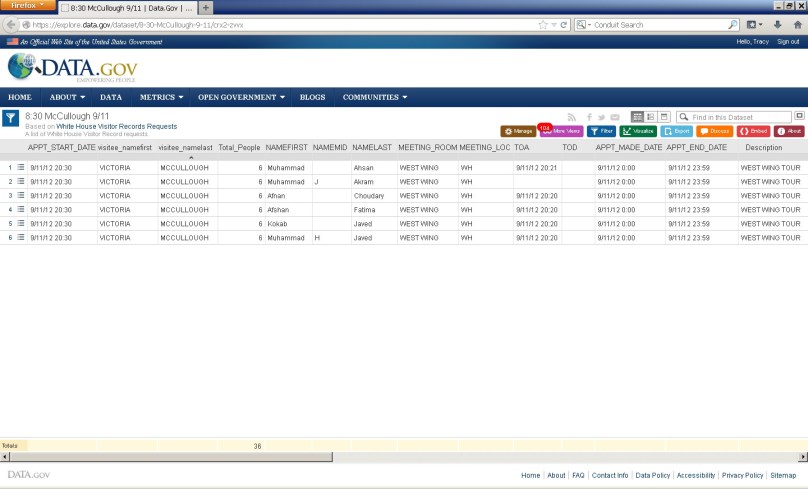
Task: Click the orange Discuss button
Action: click(714, 131)
